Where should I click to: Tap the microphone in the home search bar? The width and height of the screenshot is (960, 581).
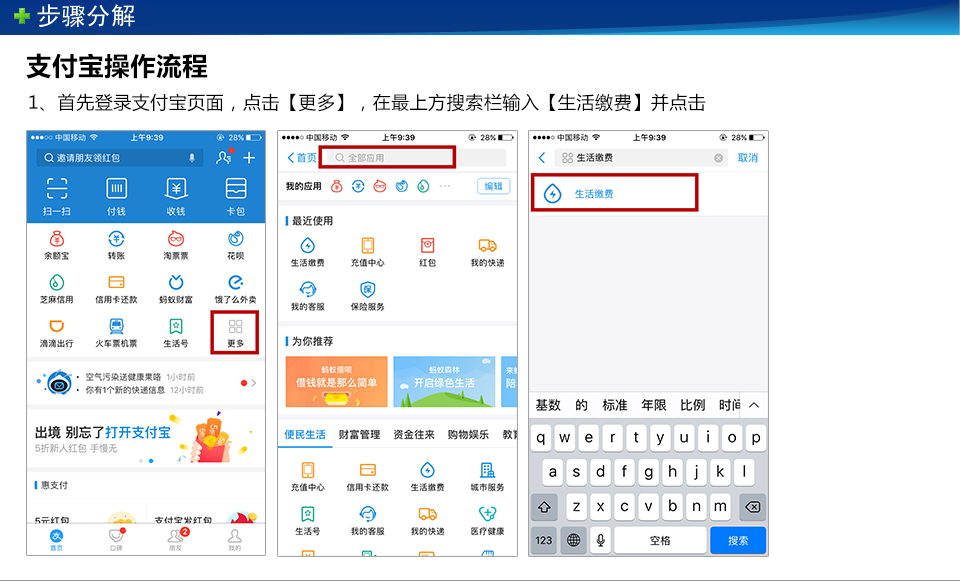click(192, 158)
